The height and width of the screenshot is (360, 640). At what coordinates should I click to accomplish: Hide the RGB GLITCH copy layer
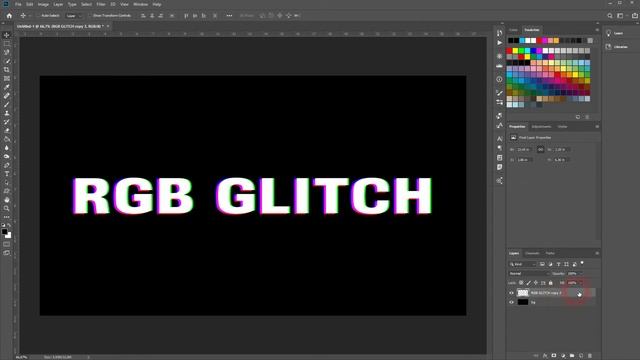511,293
